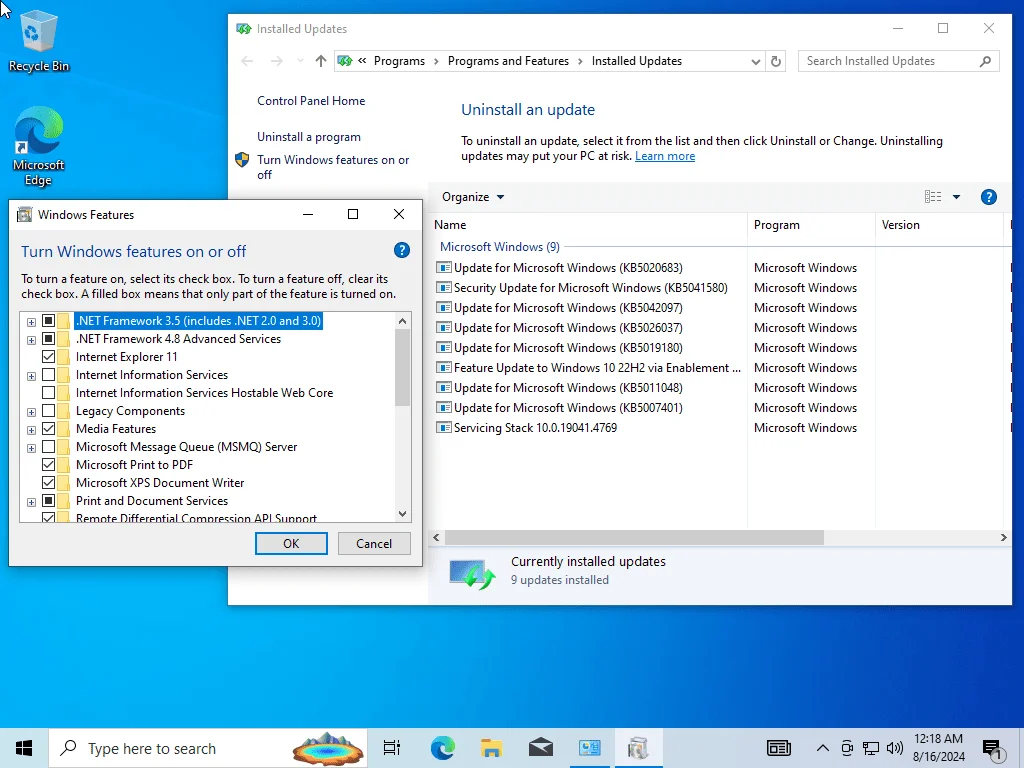Click Cancel in the Windows Features dialog

click(374, 543)
